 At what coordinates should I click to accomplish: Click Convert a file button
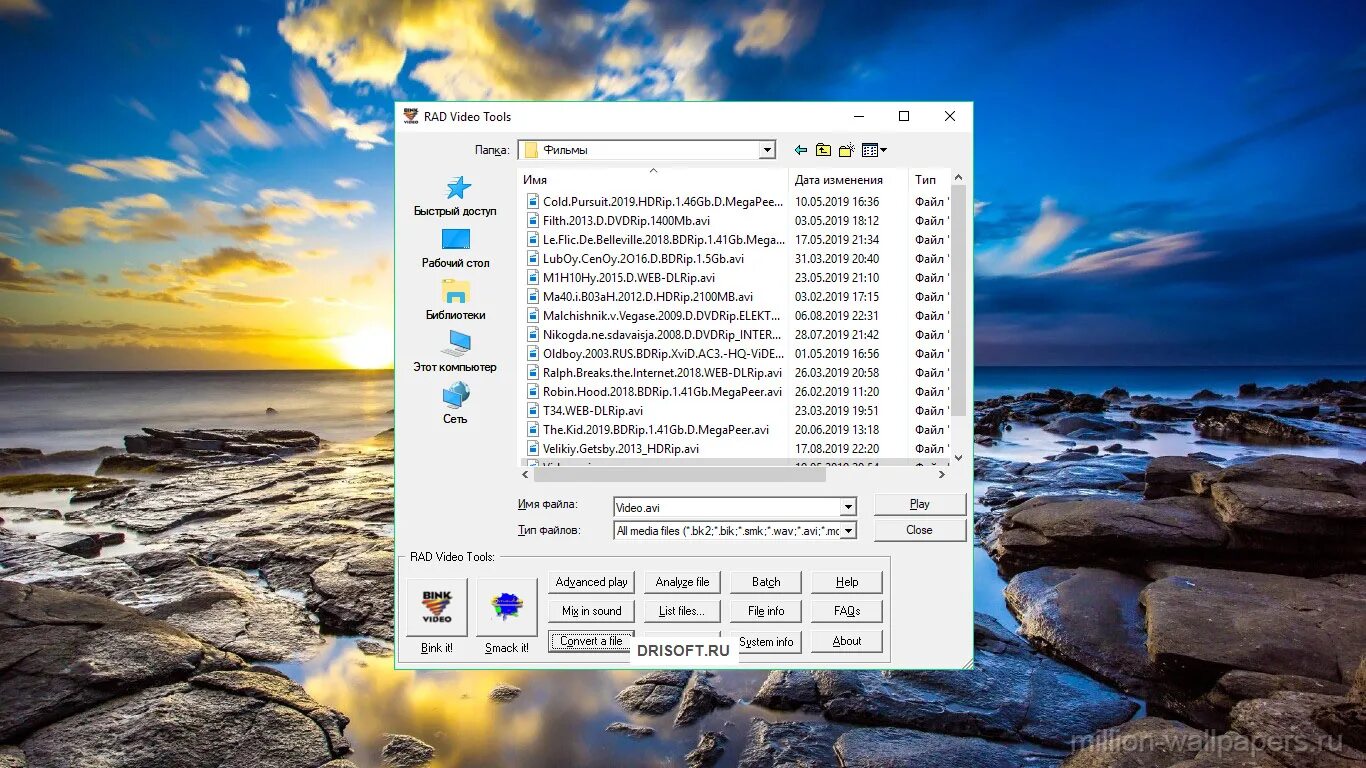pos(591,641)
